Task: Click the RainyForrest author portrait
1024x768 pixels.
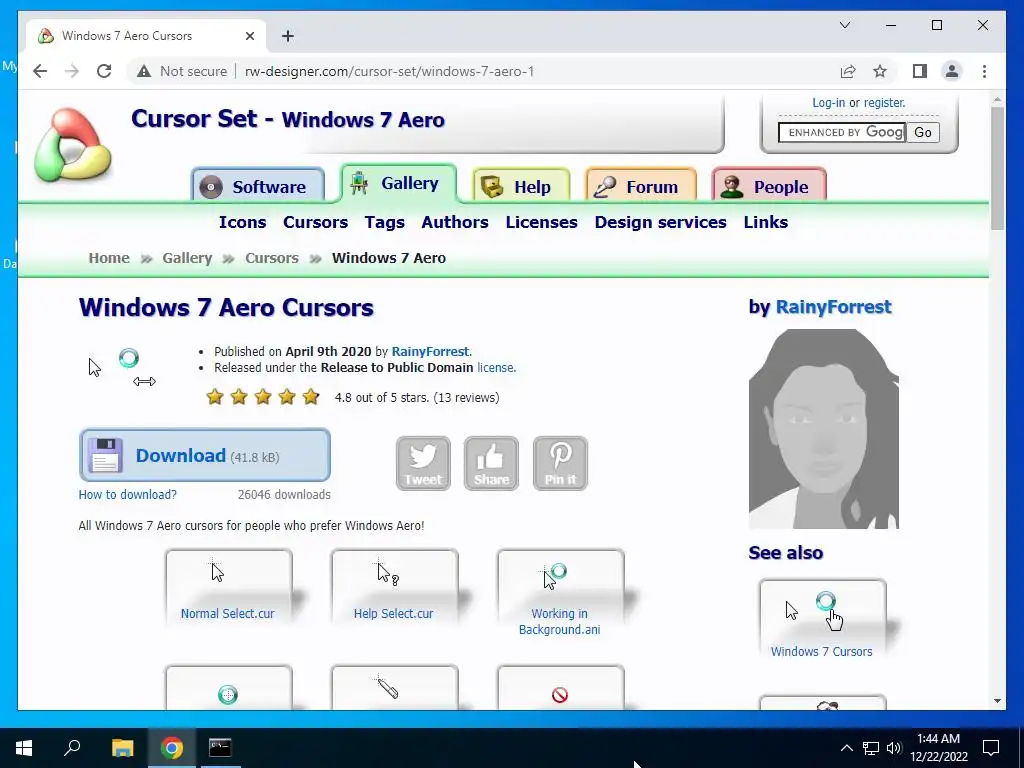Action: click(824, 429)
